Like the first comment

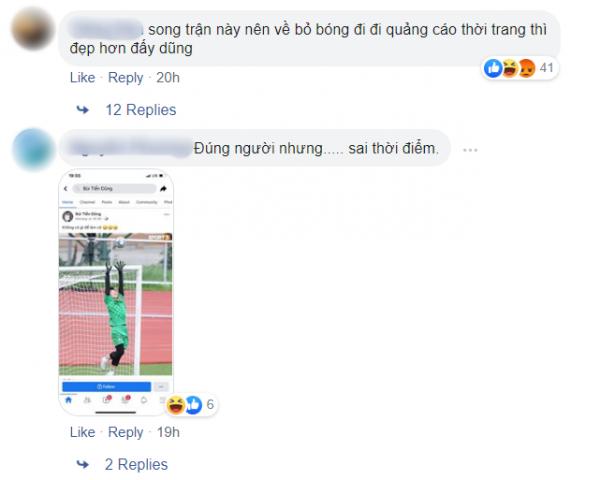(82, 78)
